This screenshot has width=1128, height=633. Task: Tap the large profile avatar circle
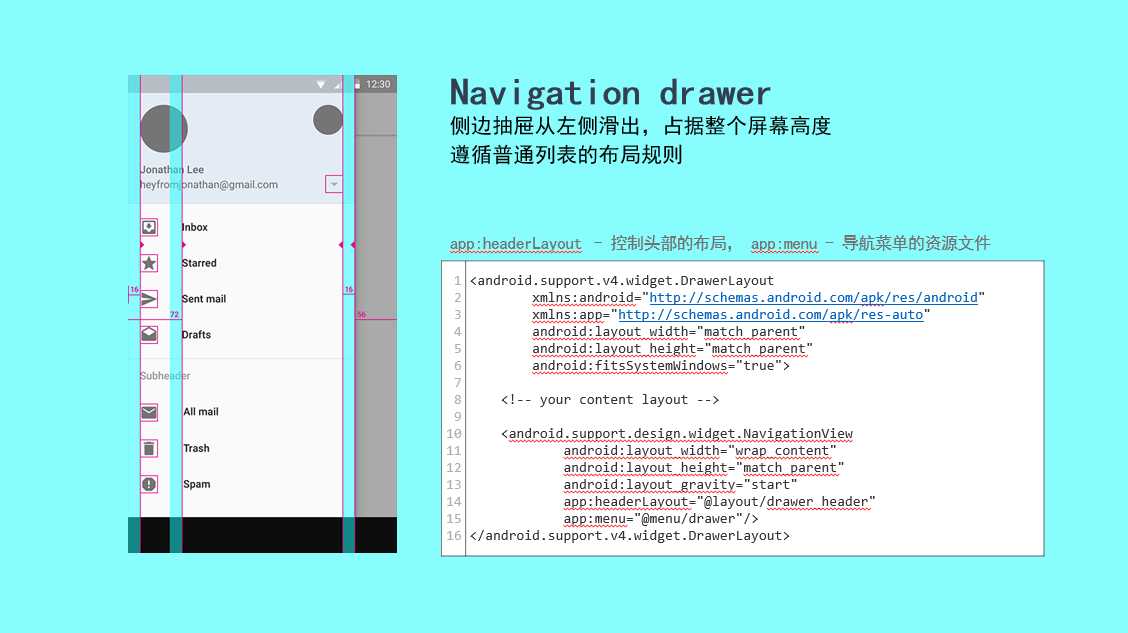pyautogui.click(x=164, y=129)
